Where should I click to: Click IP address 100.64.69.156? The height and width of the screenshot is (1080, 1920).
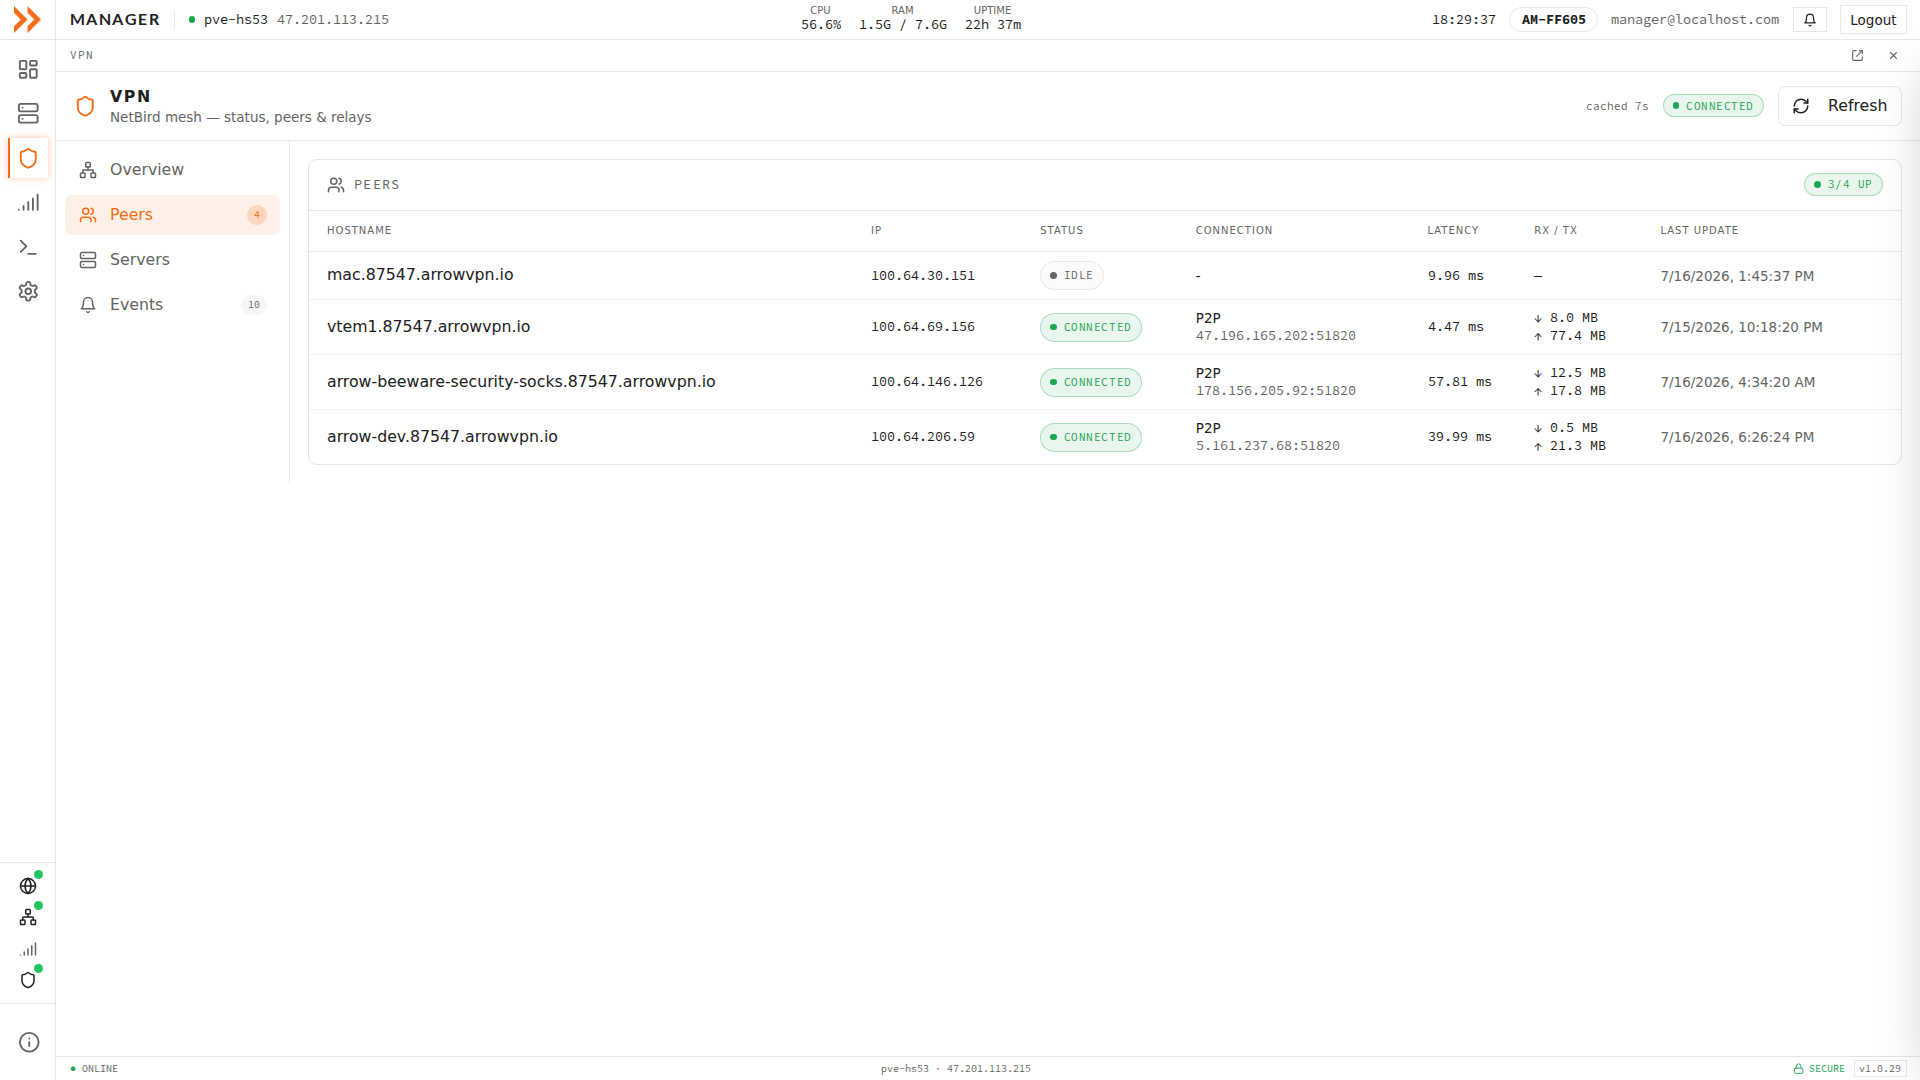pyautogui.click(x=922, y=327)
